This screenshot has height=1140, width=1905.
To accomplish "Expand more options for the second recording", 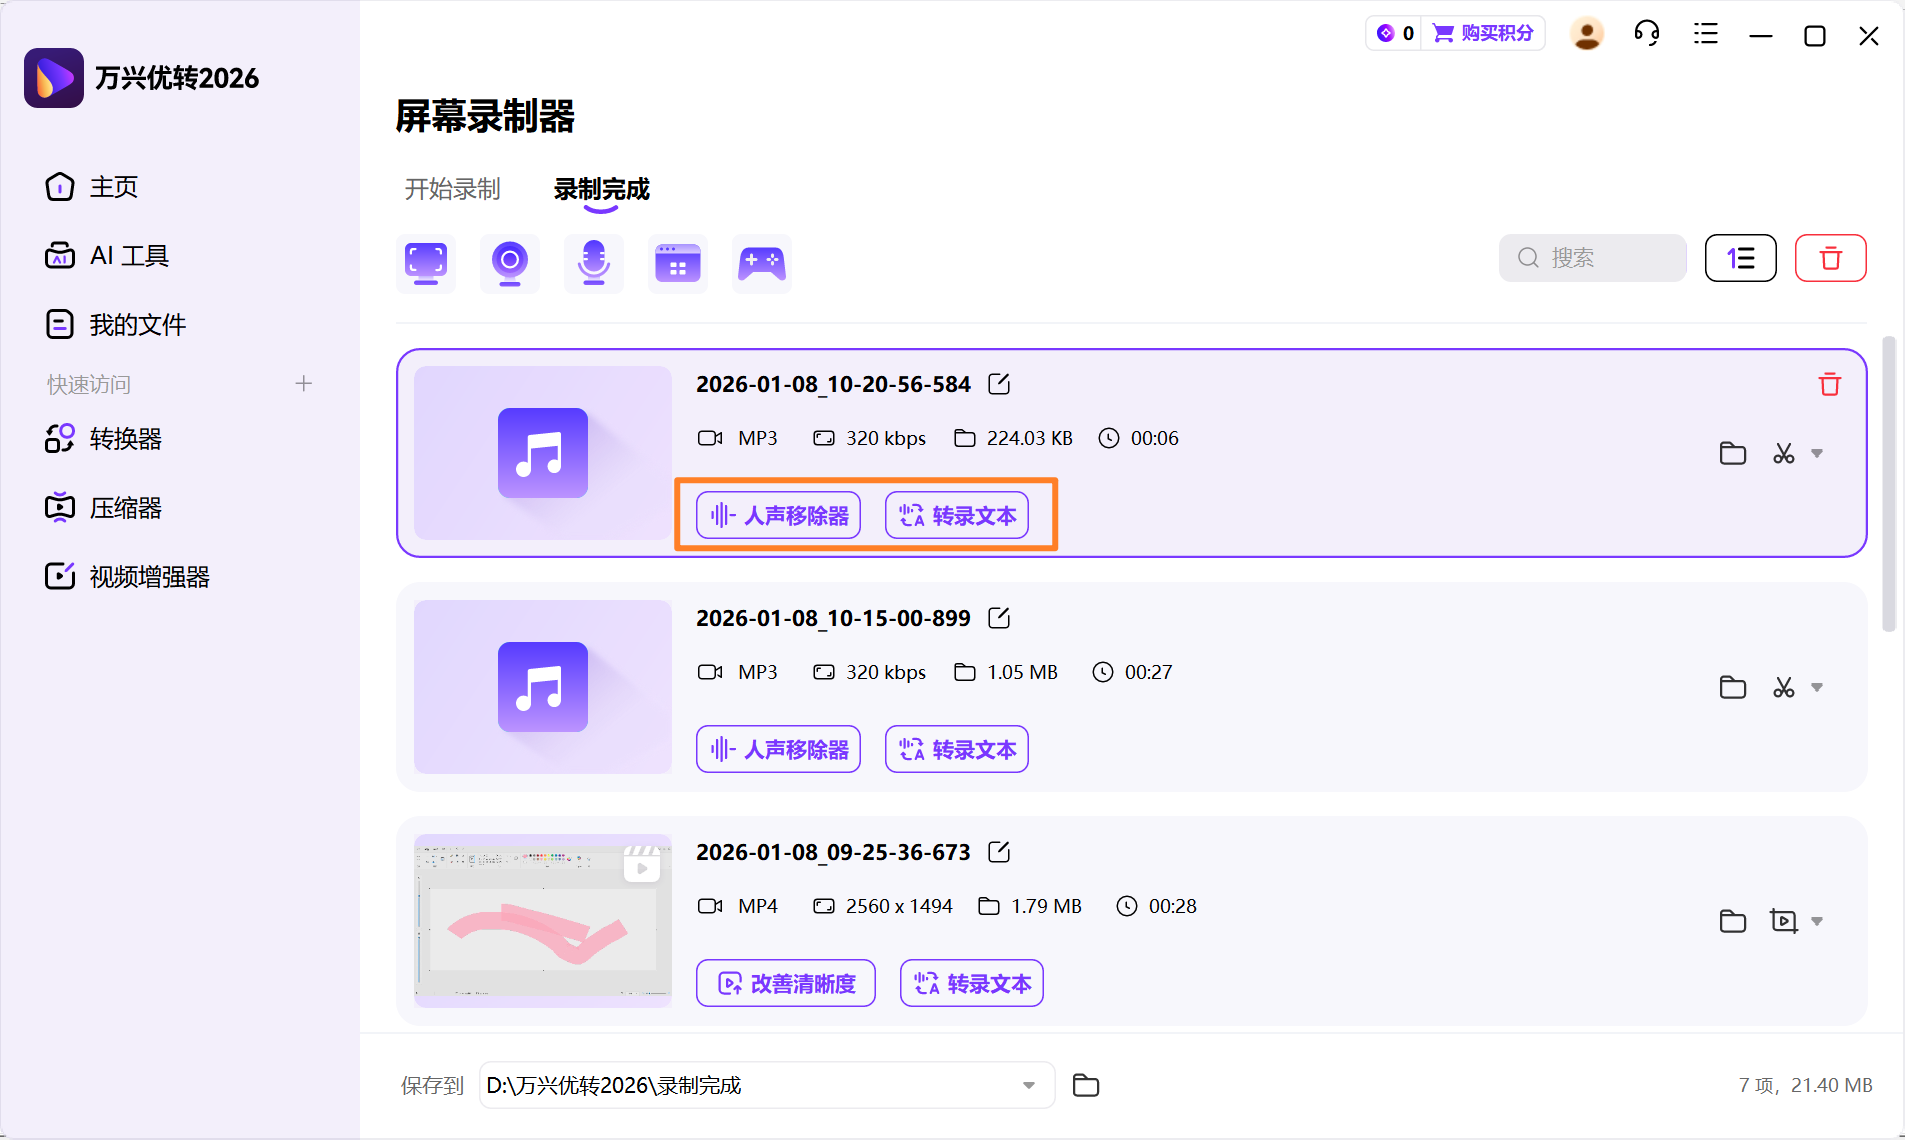I will click(x=1815, y=687).
